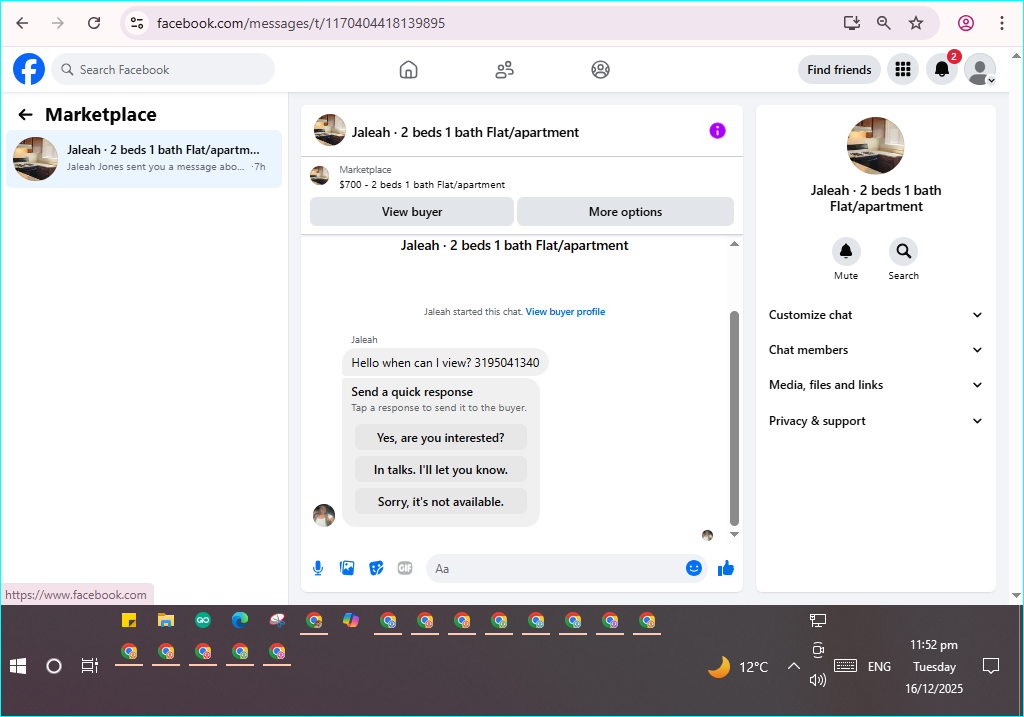Send quick reply 'Sorry, it's not available.'
The width and height of the screenshot is (1024, 717).
click(441, 502)
